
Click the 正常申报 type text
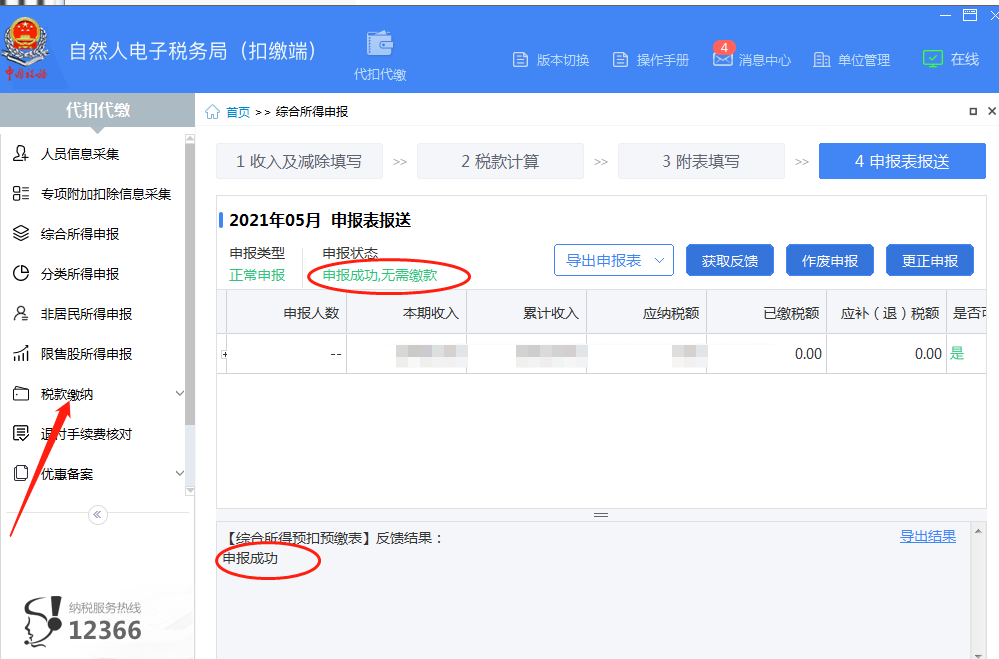(x=257, y=275)
